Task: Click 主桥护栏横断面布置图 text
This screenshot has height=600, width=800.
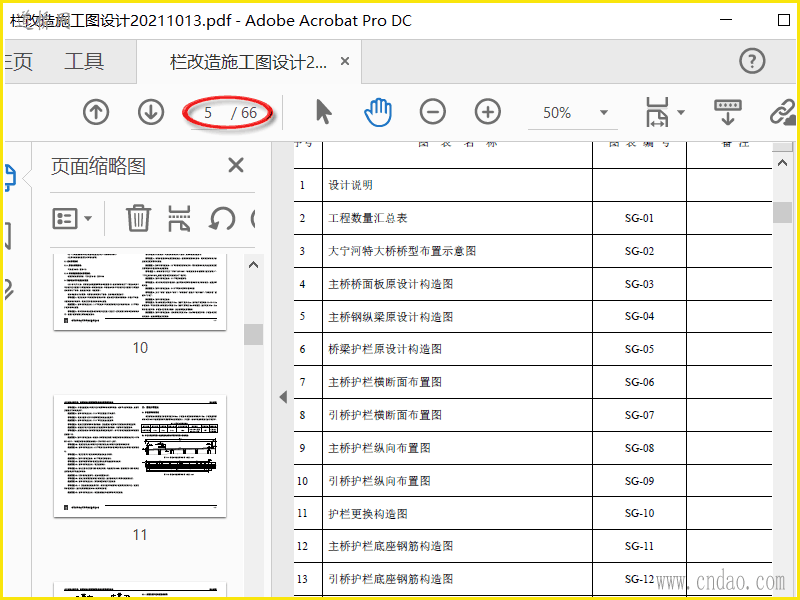Action: click(385, 382)
